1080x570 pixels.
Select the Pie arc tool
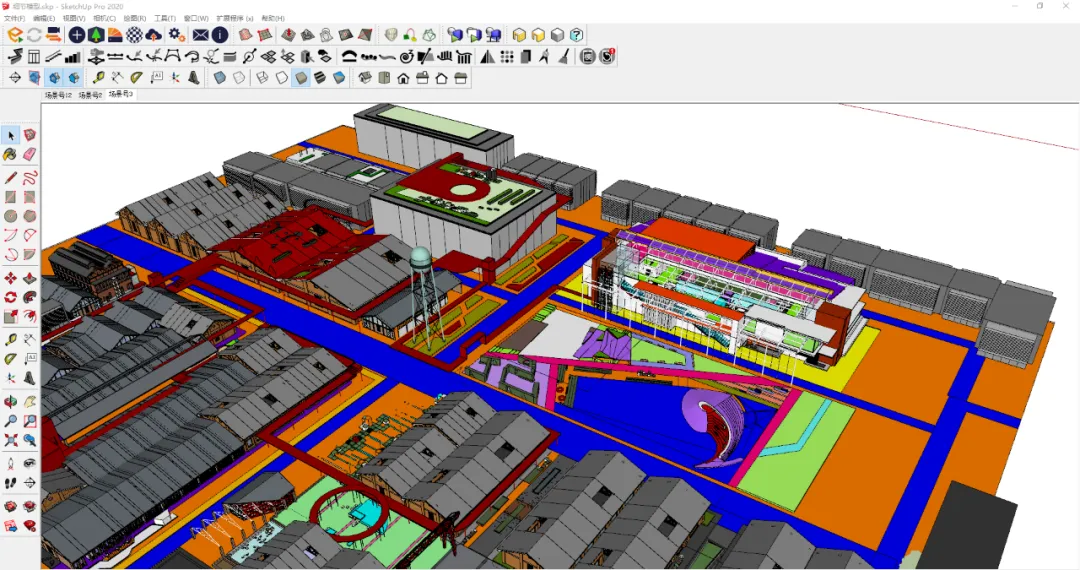(x=30, y=255)
